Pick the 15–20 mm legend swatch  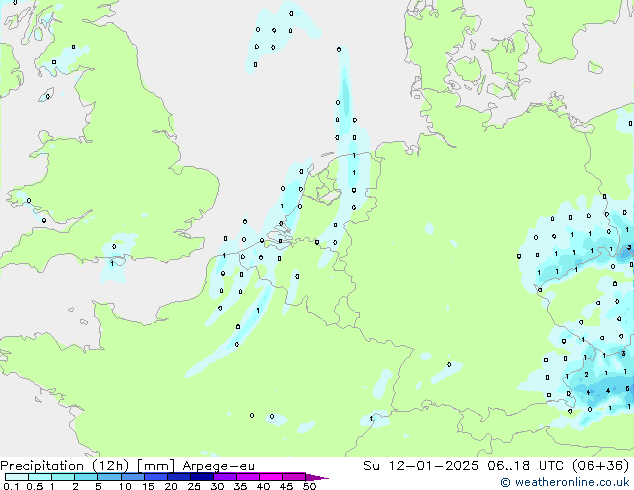(155, 477)
